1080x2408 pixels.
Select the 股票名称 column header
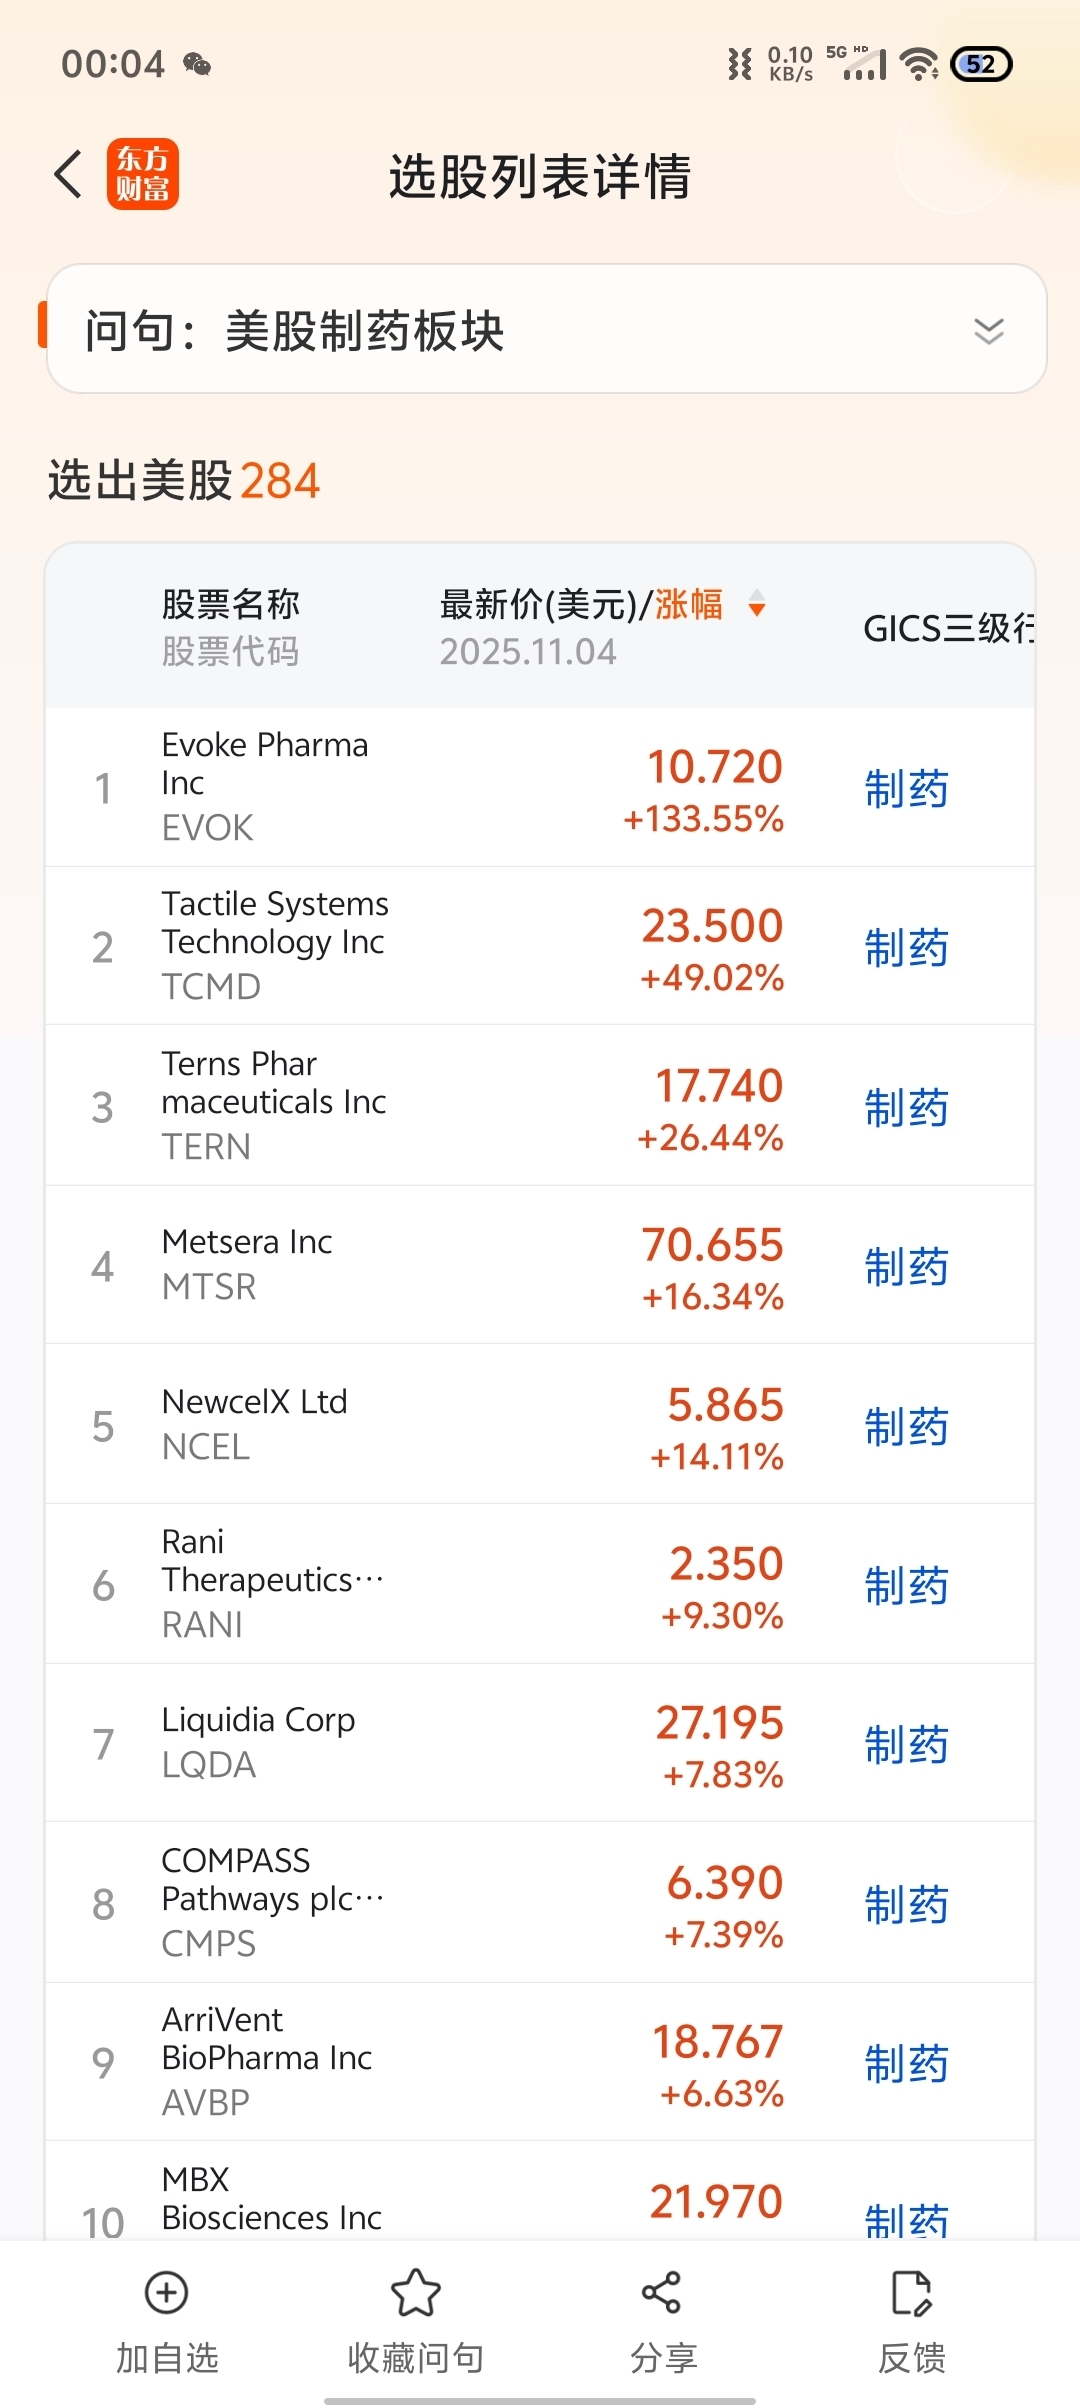pos(231,604)
